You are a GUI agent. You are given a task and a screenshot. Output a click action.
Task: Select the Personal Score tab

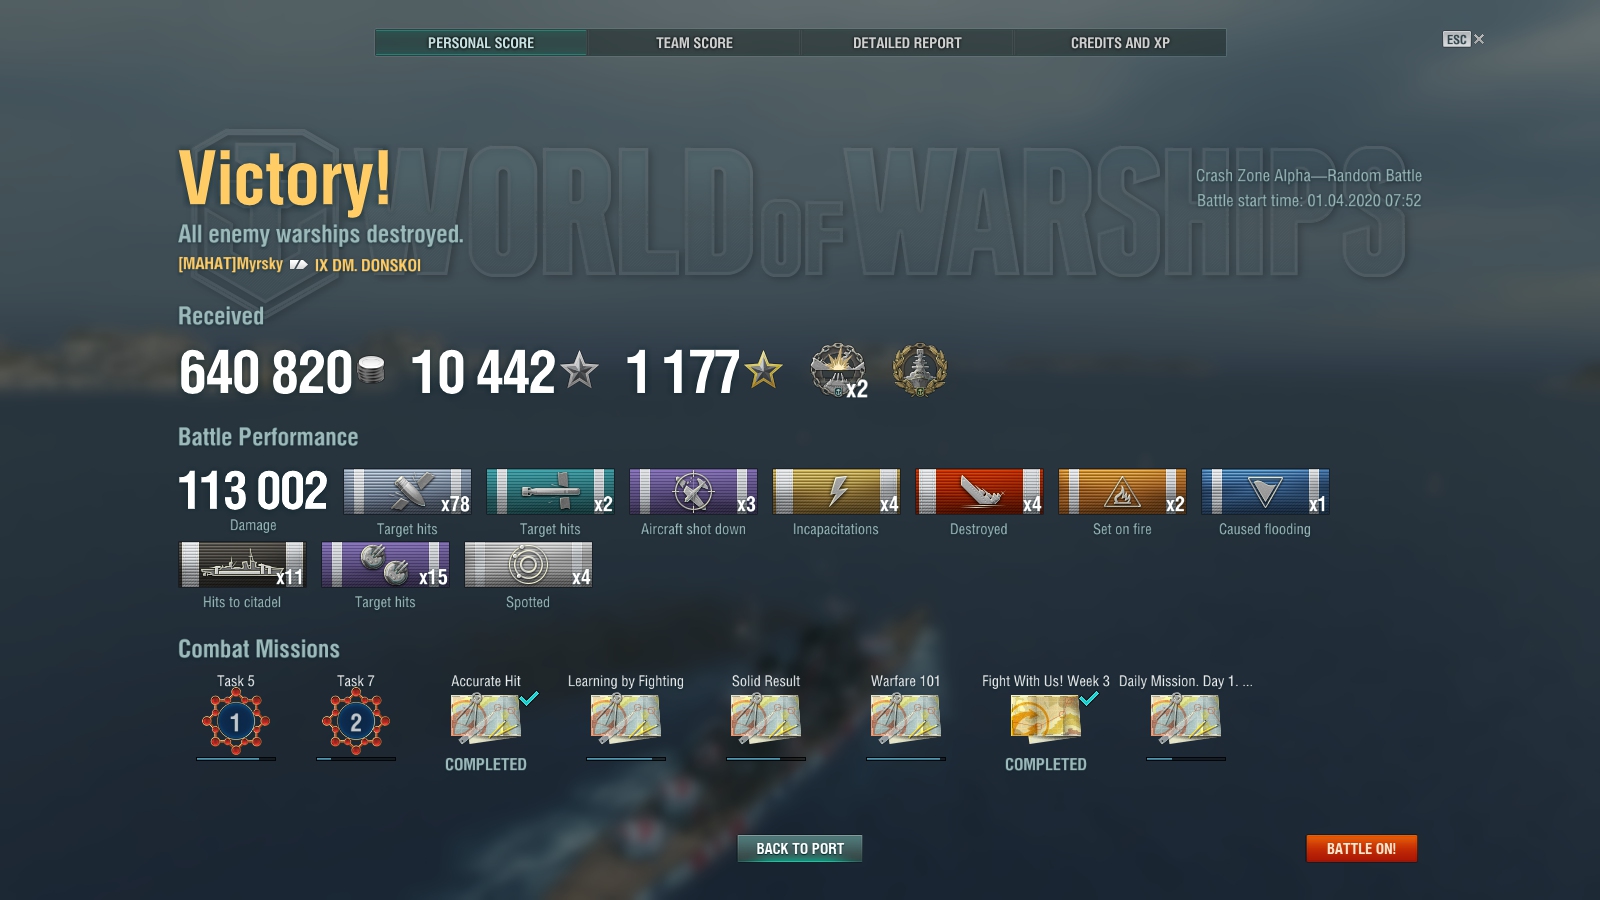tap(481, 43)
